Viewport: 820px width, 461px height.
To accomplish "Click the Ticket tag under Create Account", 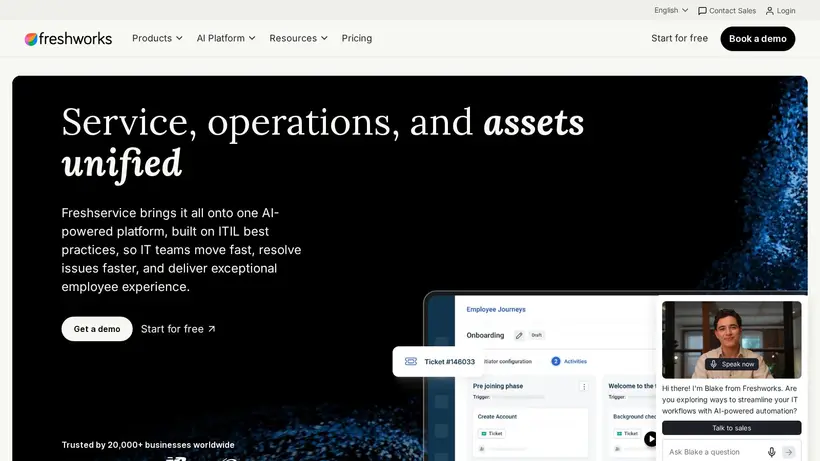I will [492, 433].
